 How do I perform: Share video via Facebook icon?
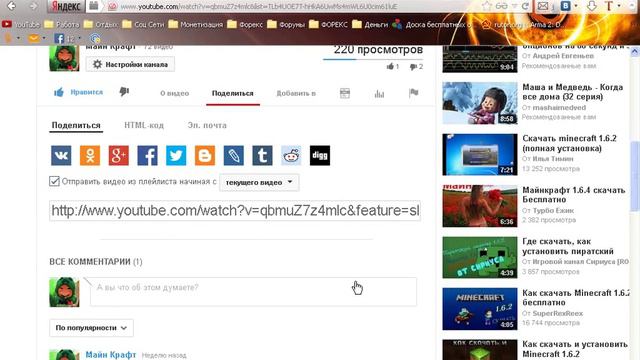(x=147, y=156)
